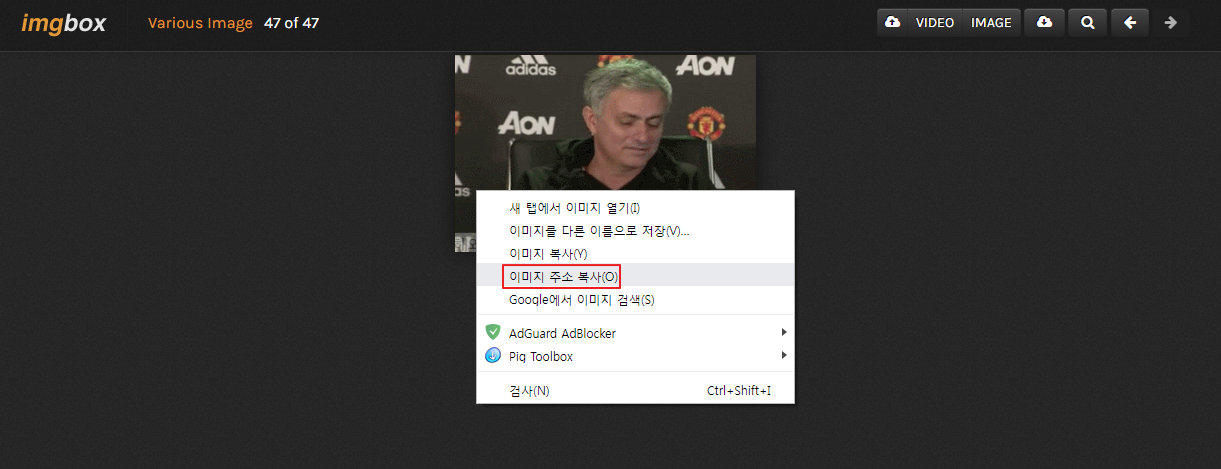Viewport: 1221px width, 469px height.
Task: Go to previous image with left arrow
Action: (x=1130, y=23)
